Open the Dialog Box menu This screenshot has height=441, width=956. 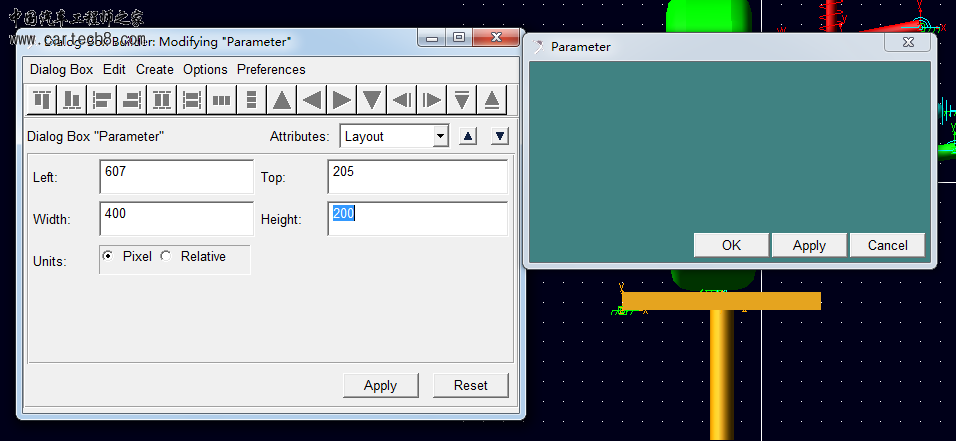(x=62, y=70)
